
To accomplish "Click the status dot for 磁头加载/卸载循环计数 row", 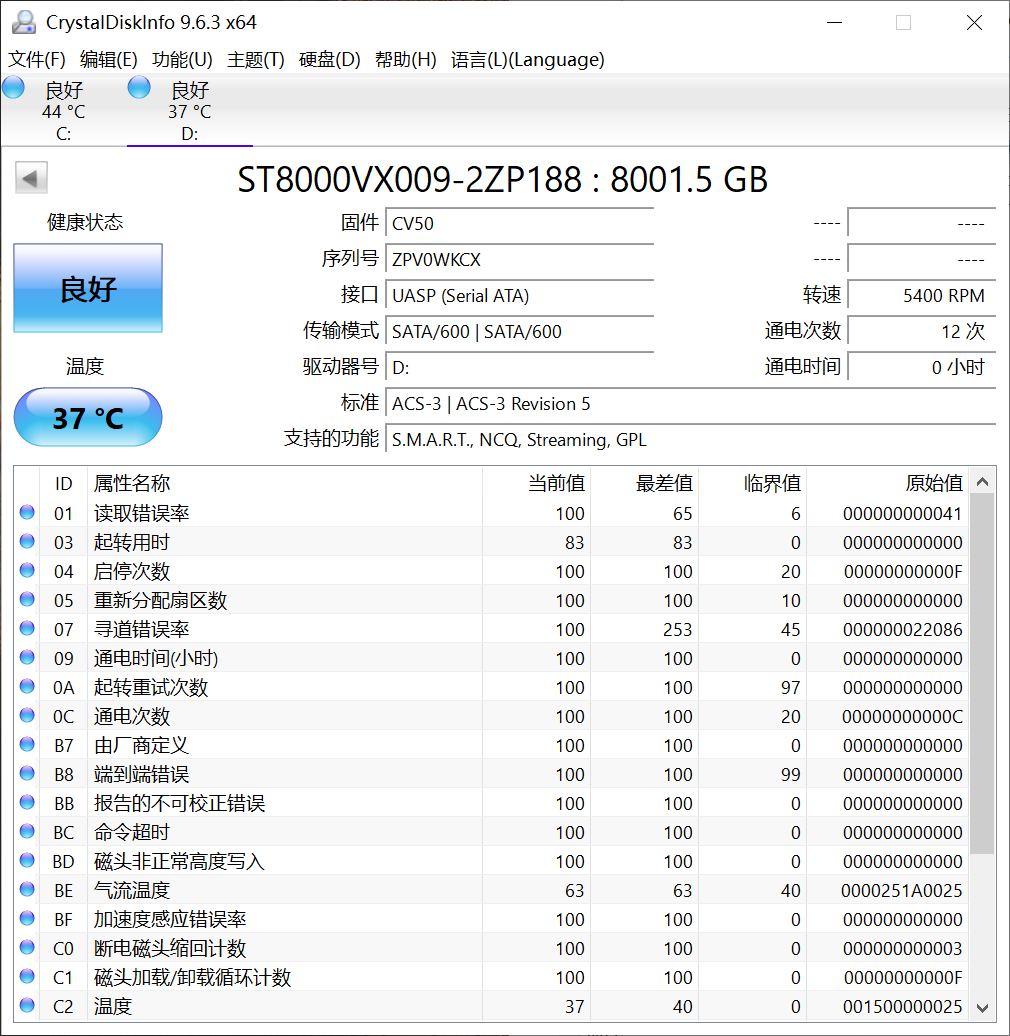I will click(x=27, y=976).
